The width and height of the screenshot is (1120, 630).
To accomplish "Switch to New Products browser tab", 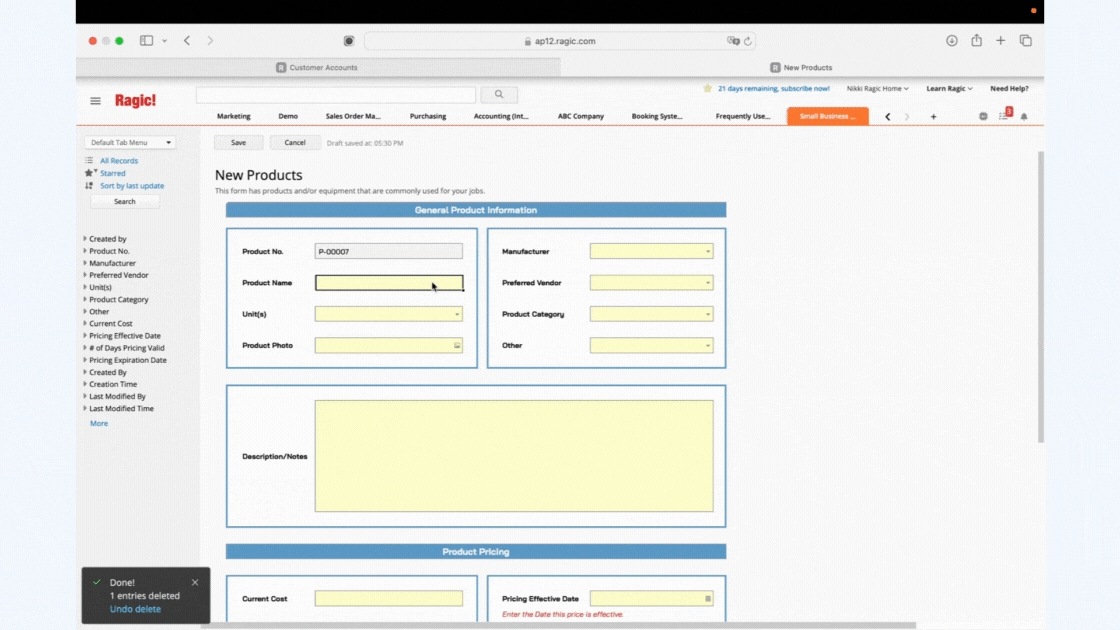I will pos(801,67).
